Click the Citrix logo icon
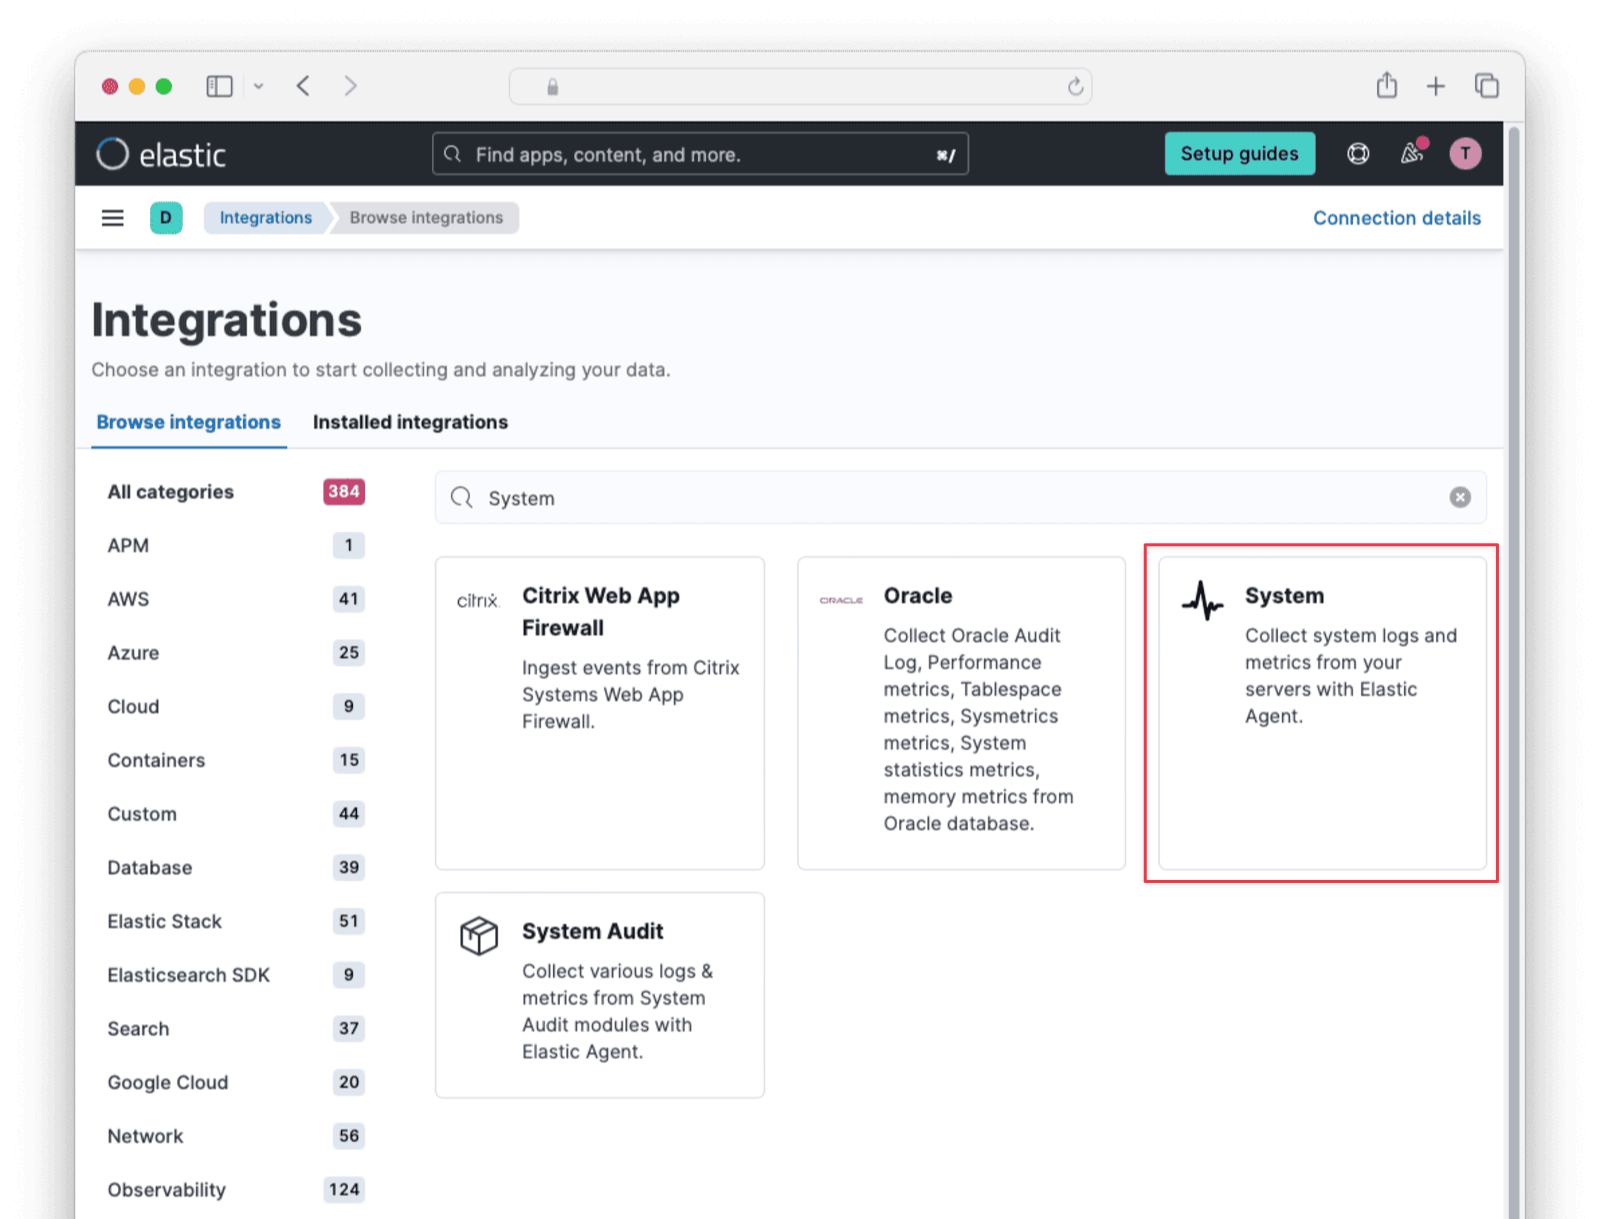The height and width of the screenshot is (1219, 1600). [x=478, y=600]
